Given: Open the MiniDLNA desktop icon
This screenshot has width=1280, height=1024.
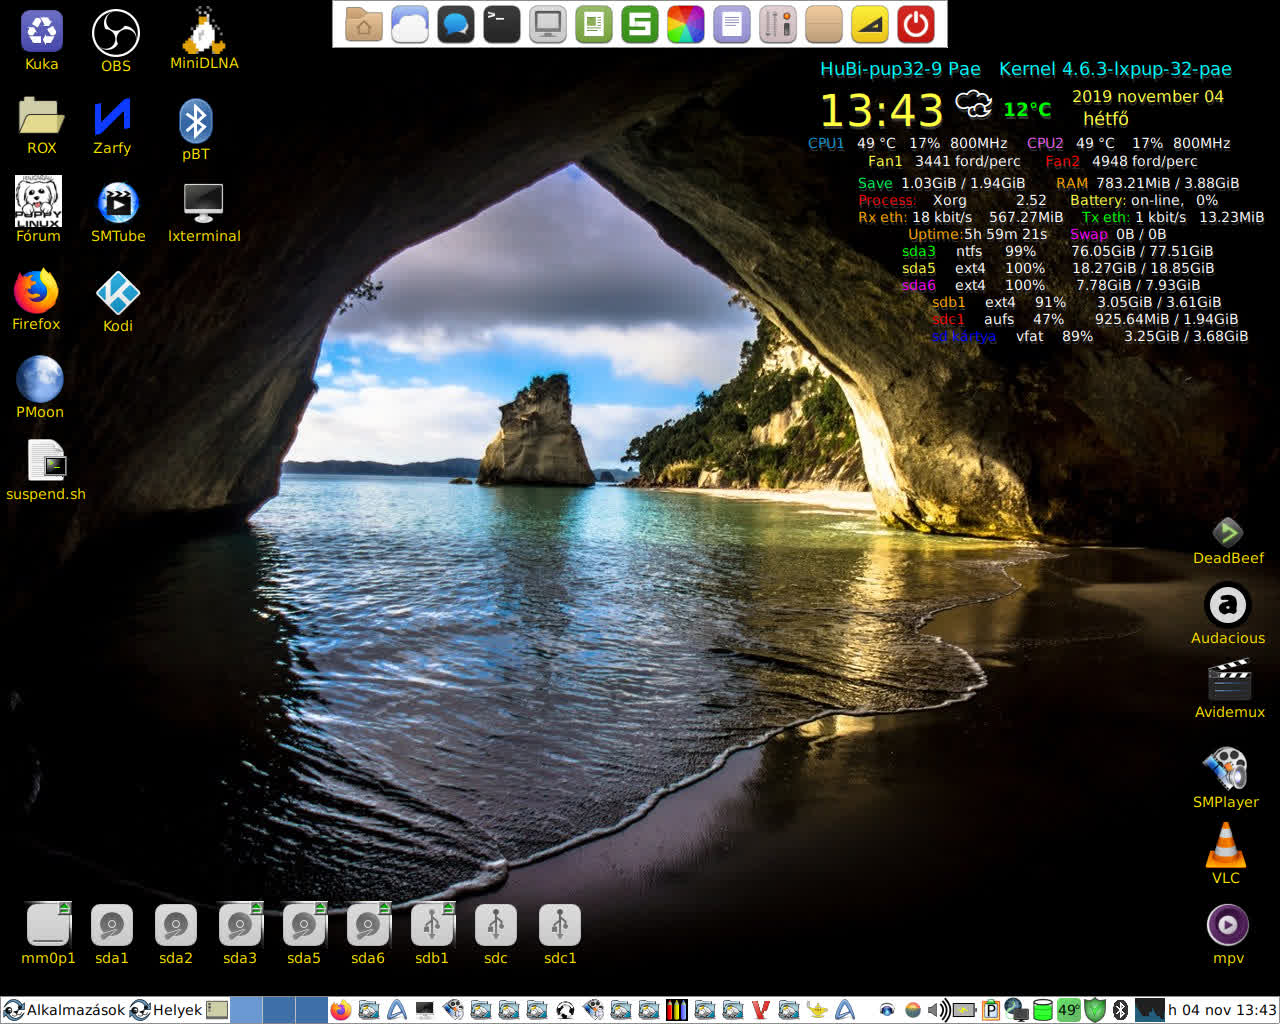Looking at the screenshot, I should (x=204, y=30).
